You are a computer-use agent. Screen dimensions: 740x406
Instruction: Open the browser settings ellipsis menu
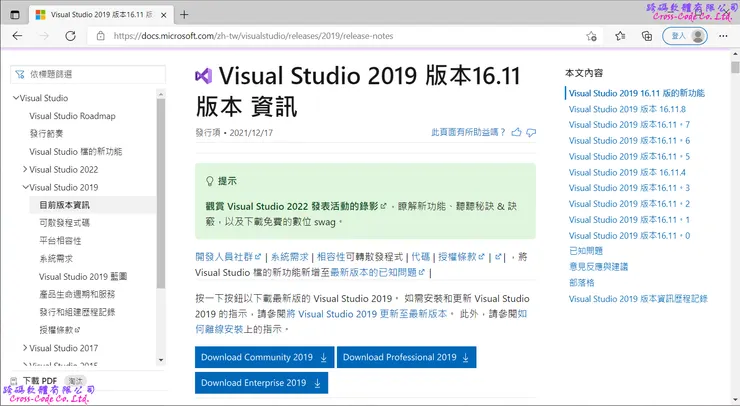coord(723,36)
